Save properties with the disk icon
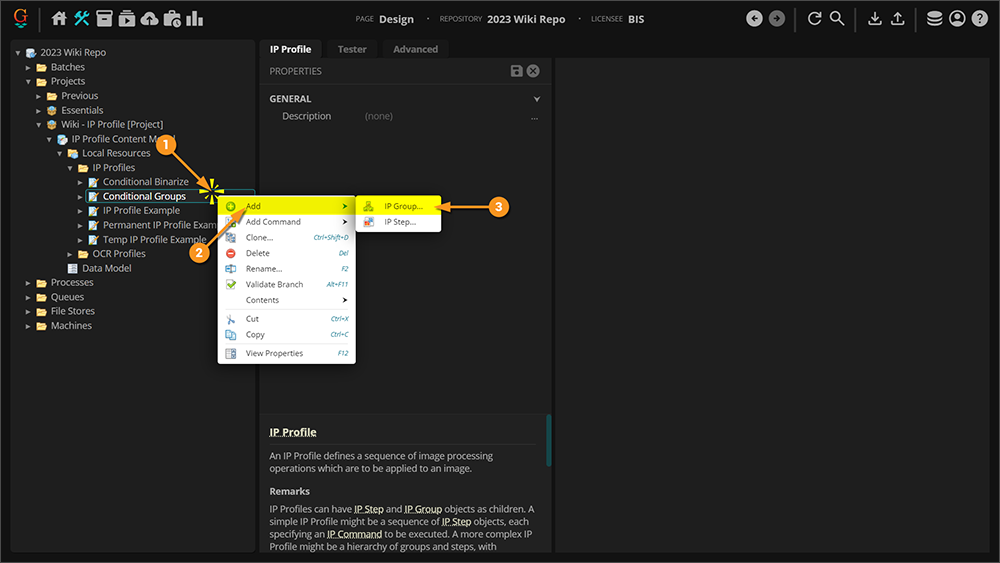This screenshot has width=1000, height=563. pos(517,71)
